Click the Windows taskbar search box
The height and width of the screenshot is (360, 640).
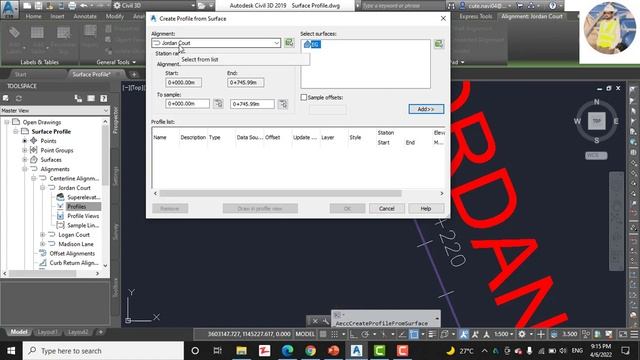click(103, 351)
